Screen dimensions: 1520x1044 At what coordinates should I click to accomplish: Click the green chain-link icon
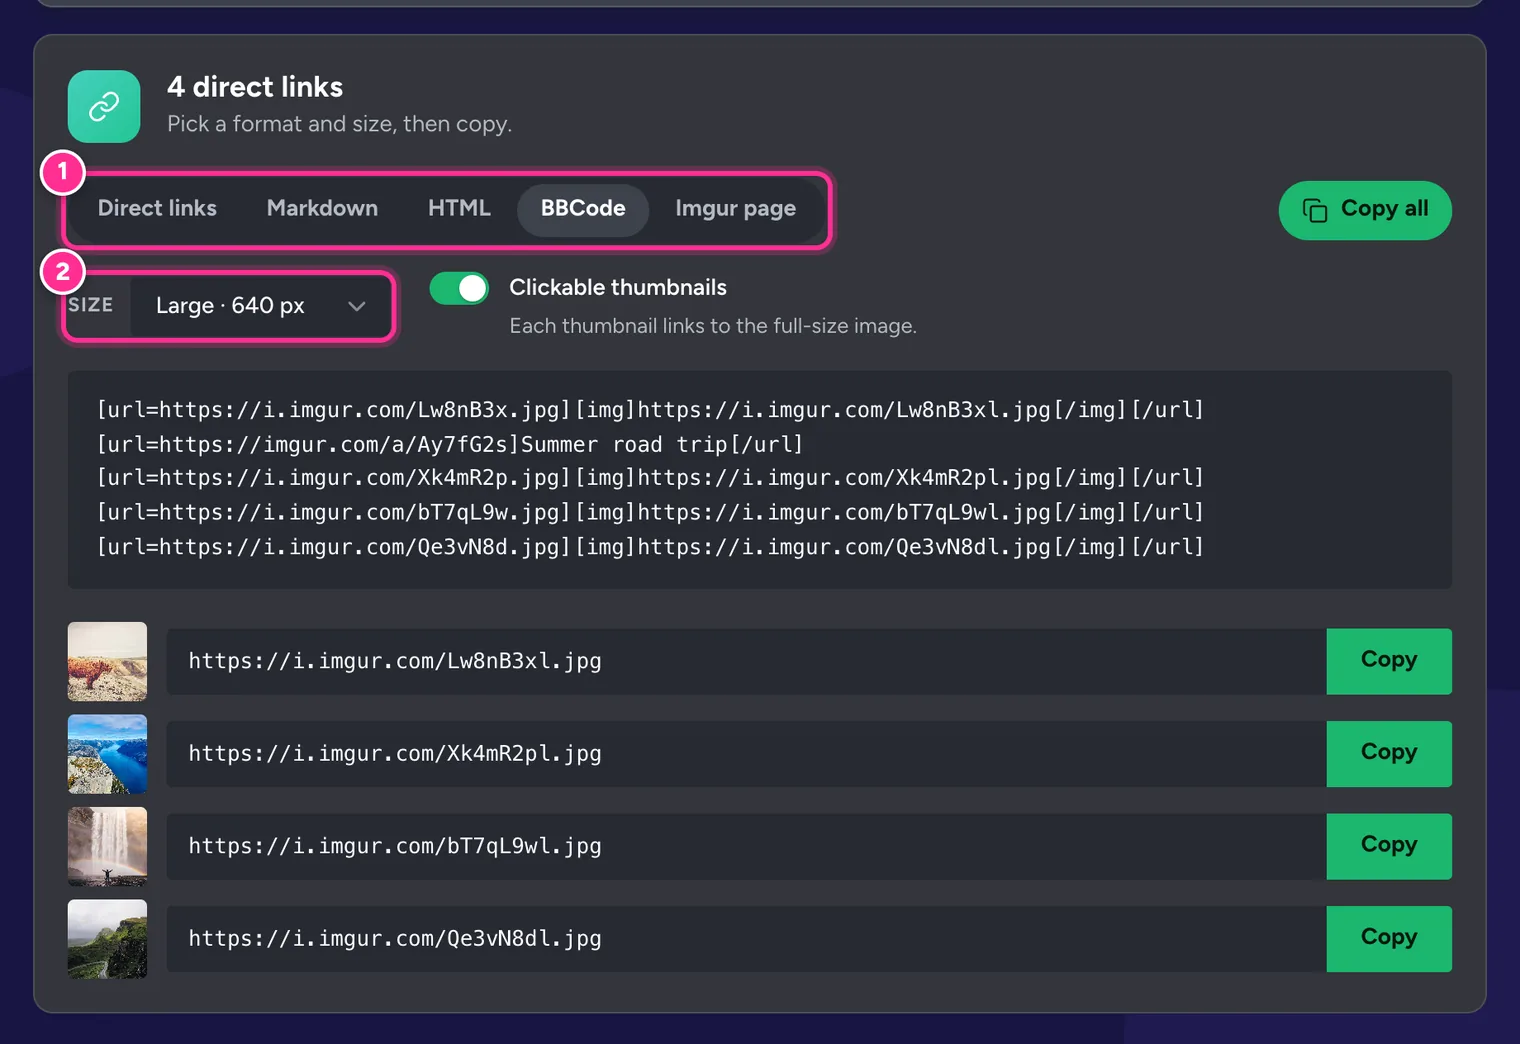(x=104, y=106)
